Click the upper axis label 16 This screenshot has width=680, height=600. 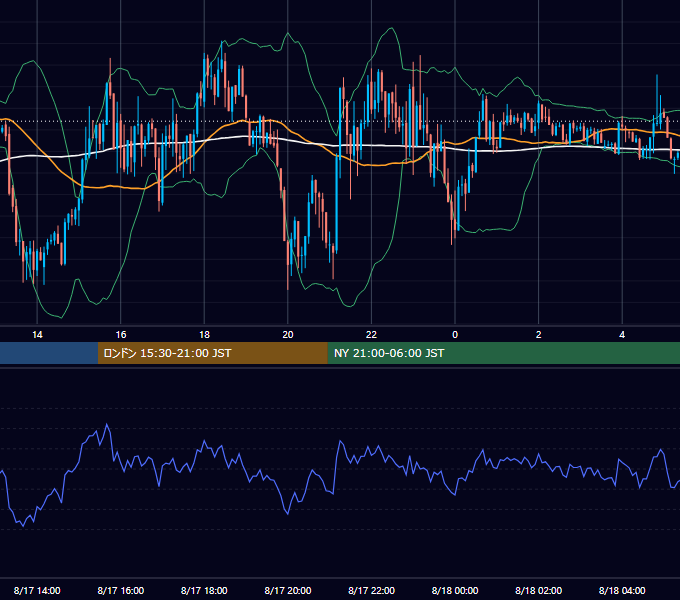(121, 335)
